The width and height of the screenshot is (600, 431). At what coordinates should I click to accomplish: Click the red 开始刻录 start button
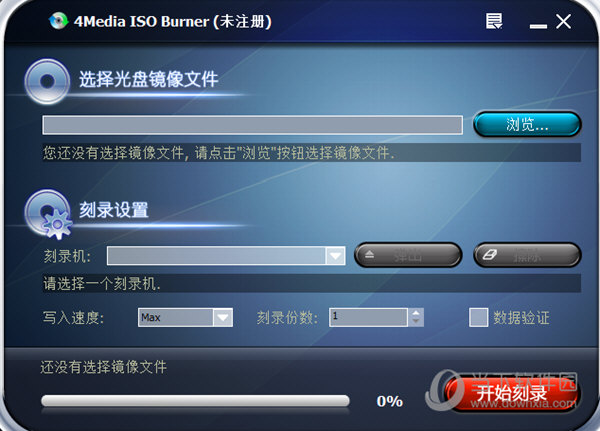512,393
